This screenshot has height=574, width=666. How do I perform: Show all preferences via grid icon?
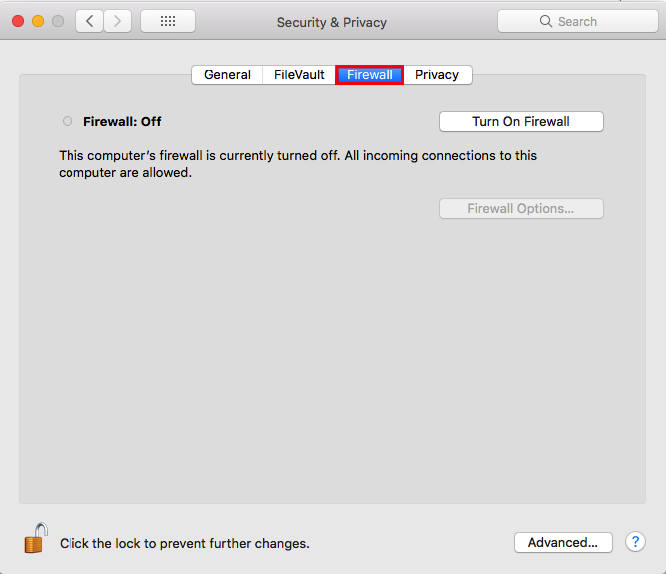pos(168,21)
